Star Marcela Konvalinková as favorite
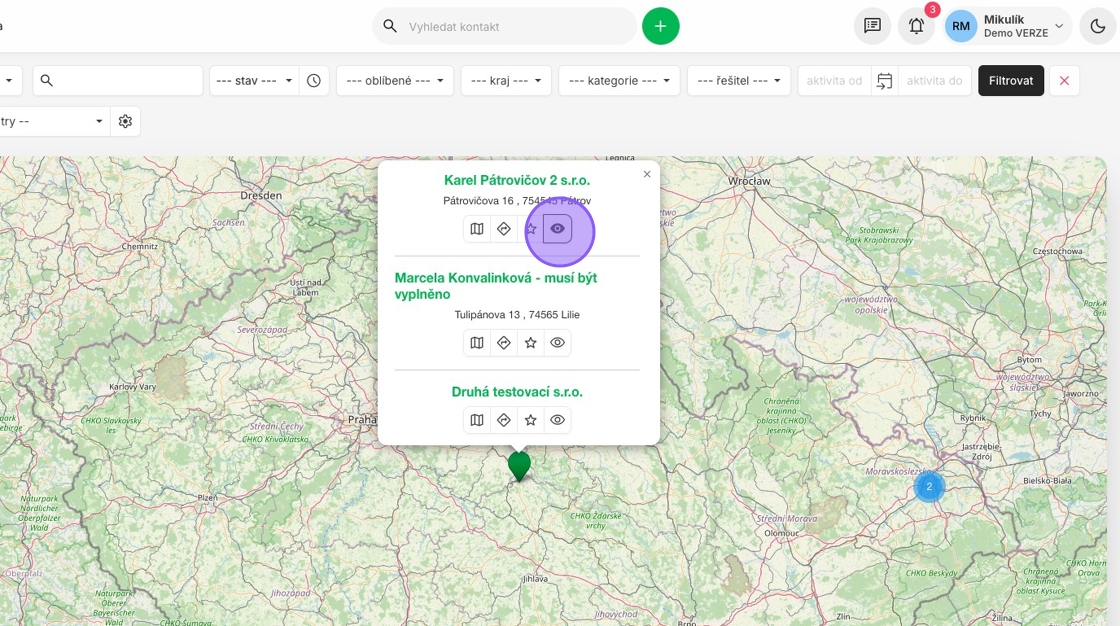Image resolution: width=1120 pixels, height=626 pixels. tap(531, 343)
